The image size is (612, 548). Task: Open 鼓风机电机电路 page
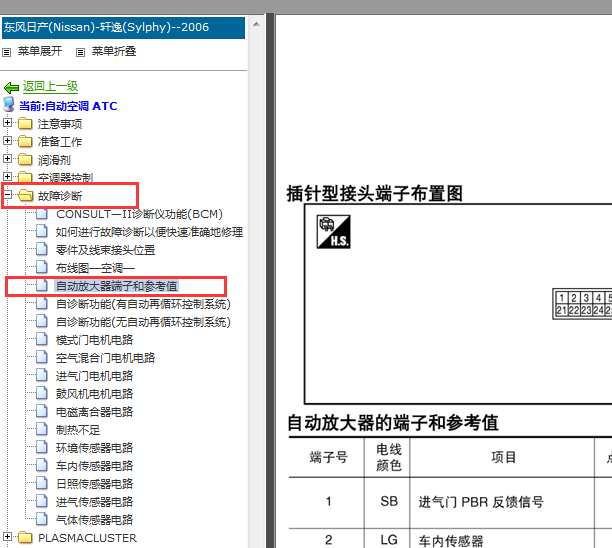pos(94,393)
